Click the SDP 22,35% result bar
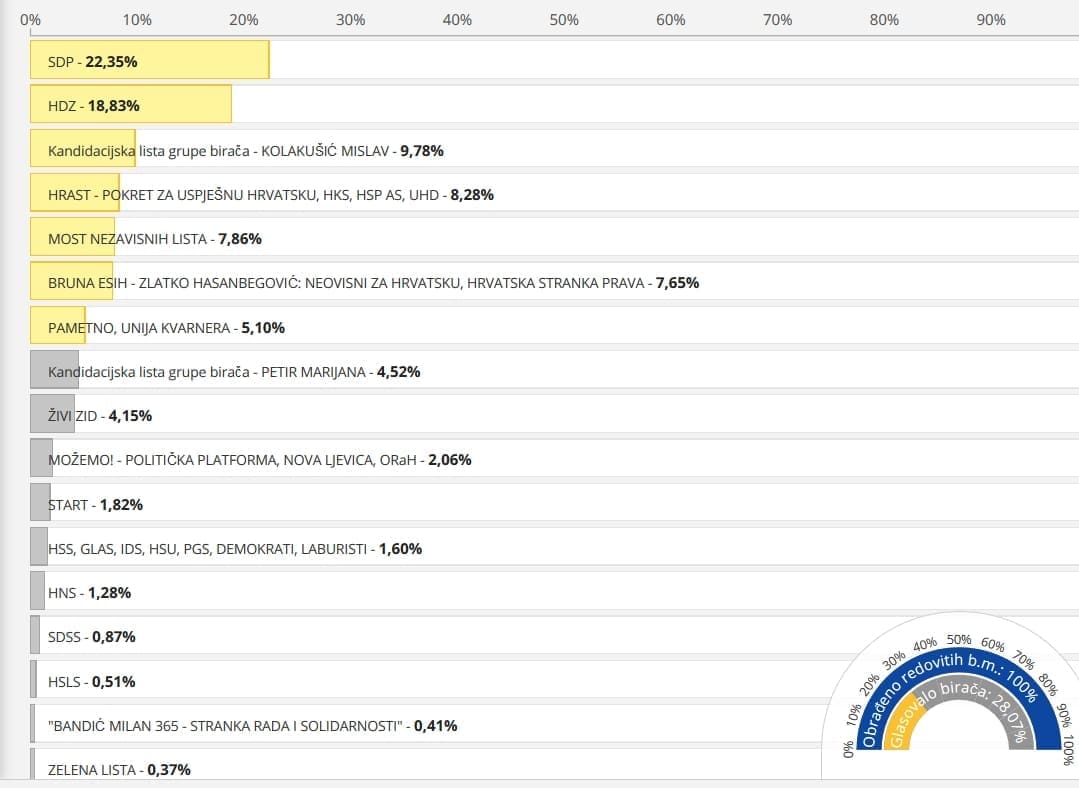Viewport: 1079px width, 788px height. [150, 61]
